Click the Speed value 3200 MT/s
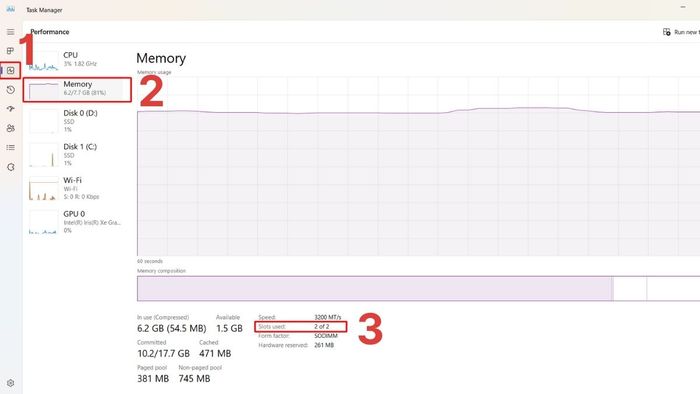This screenshot has height=394, width=700. 328,317
